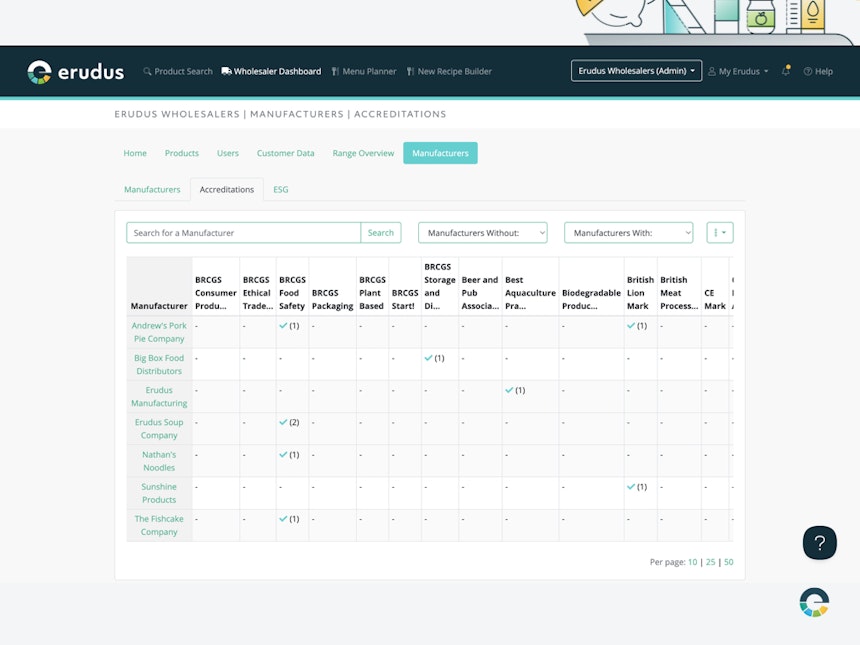Viewport: 860px width, 645px height.
Task: Set per page to 25
Action: click(710, 562)
